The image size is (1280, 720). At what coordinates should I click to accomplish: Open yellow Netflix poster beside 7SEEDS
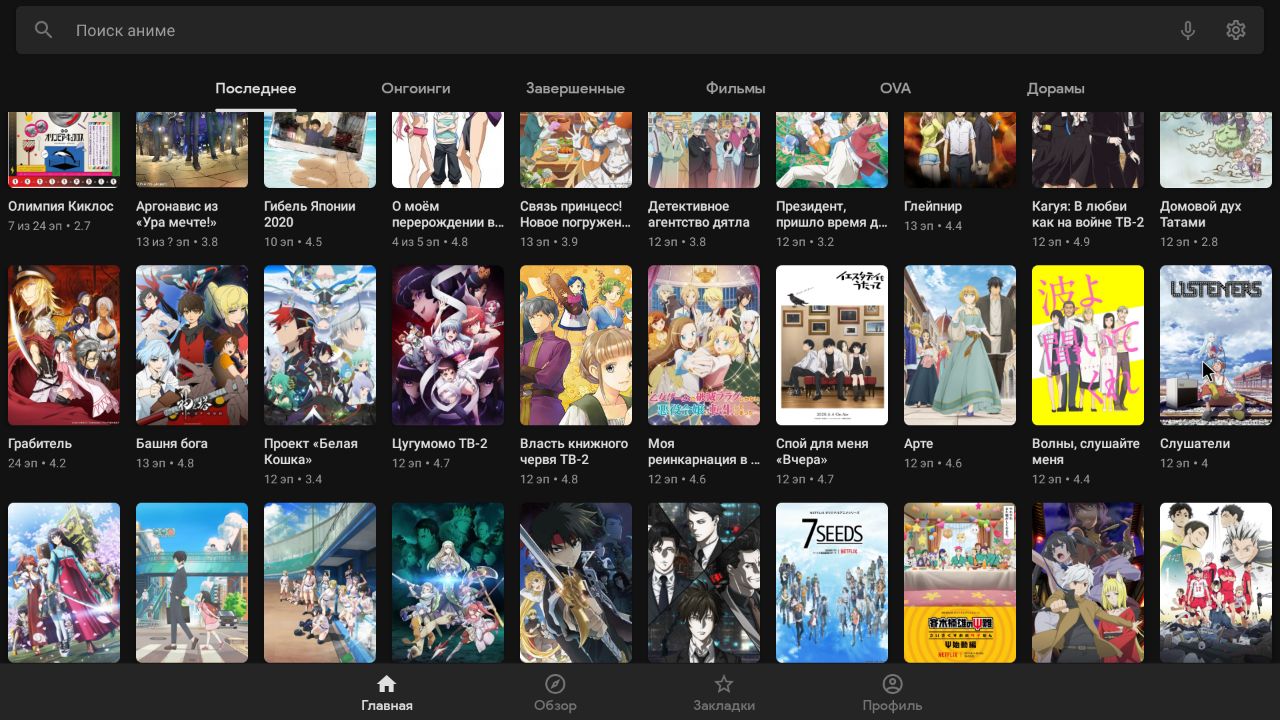click(x=960, y=582)
